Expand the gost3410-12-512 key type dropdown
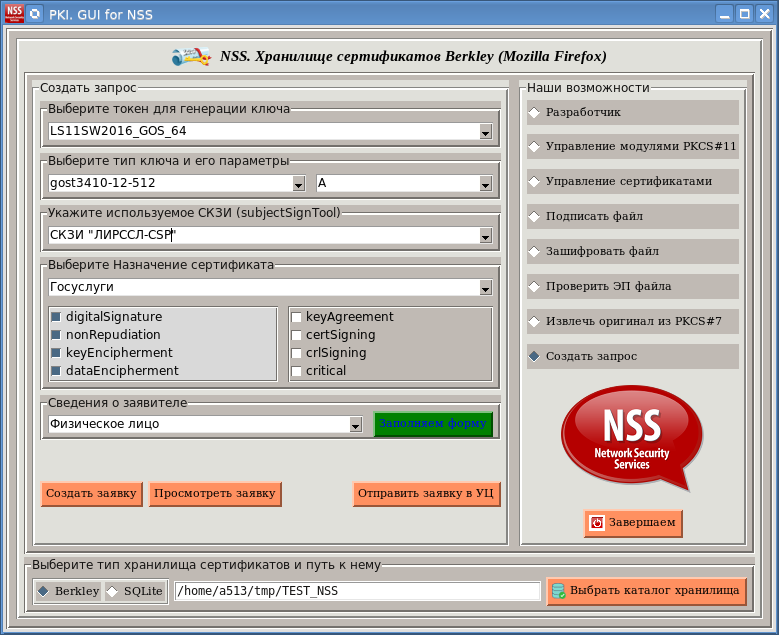 (x=298, y=184)
